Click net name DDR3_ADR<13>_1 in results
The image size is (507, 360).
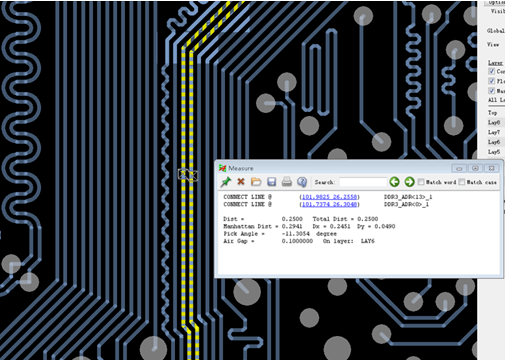pos(408,197)
